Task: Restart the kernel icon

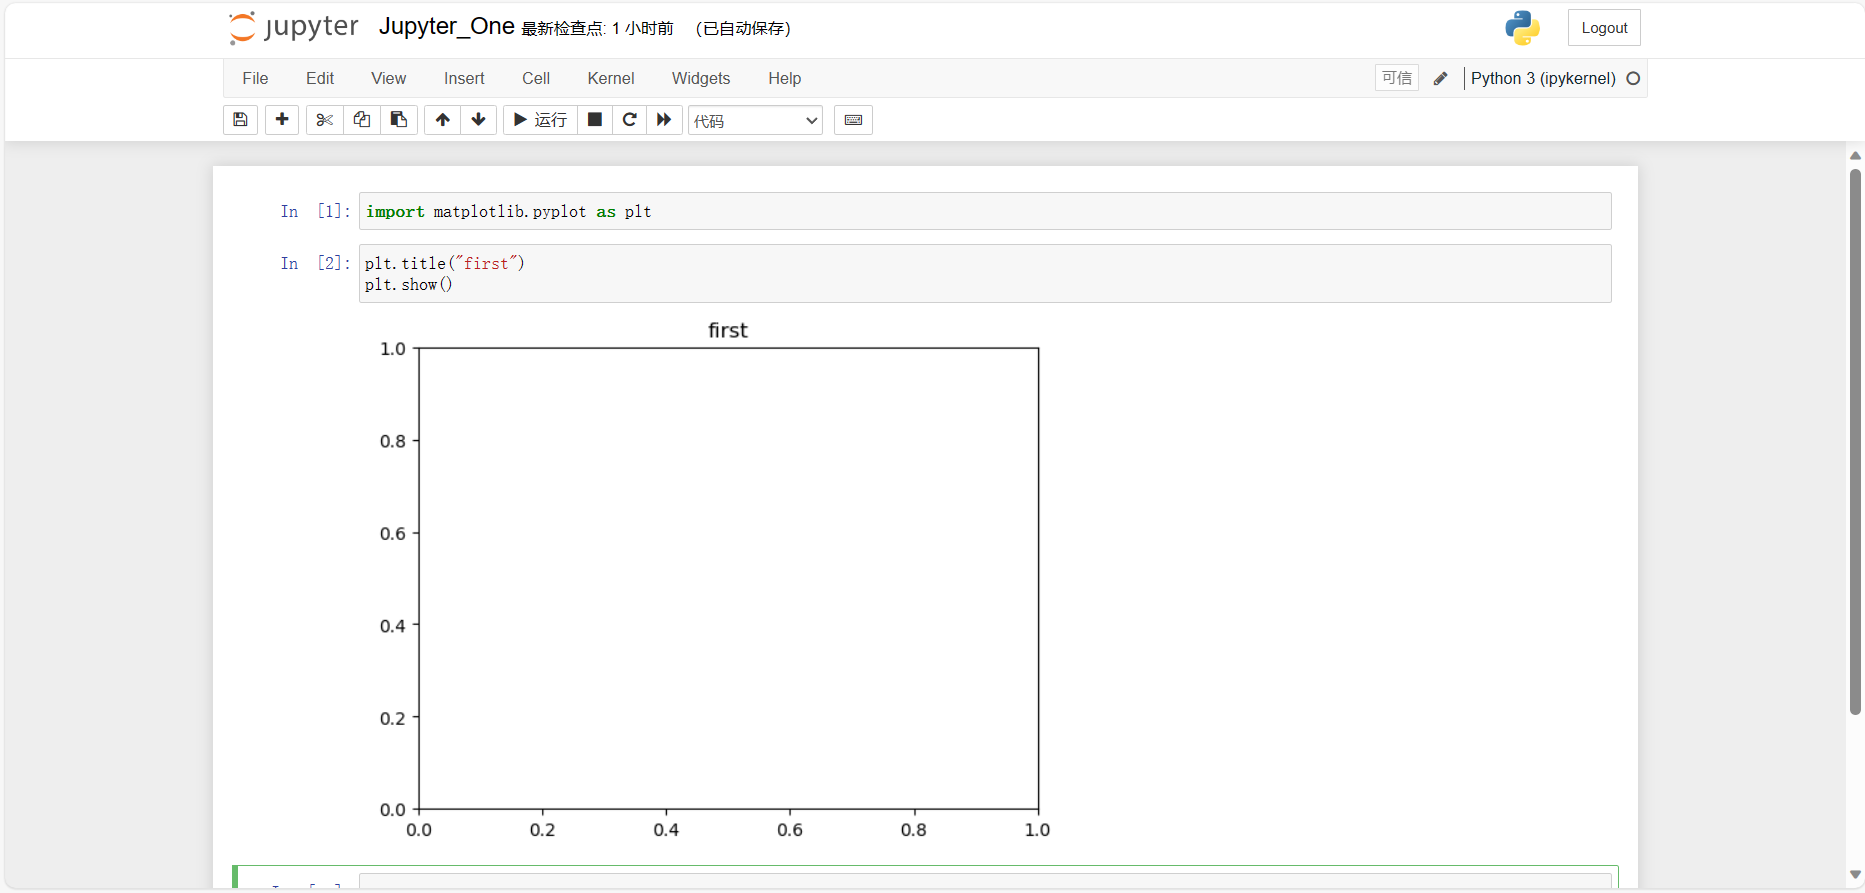Action: click(629, 120)
